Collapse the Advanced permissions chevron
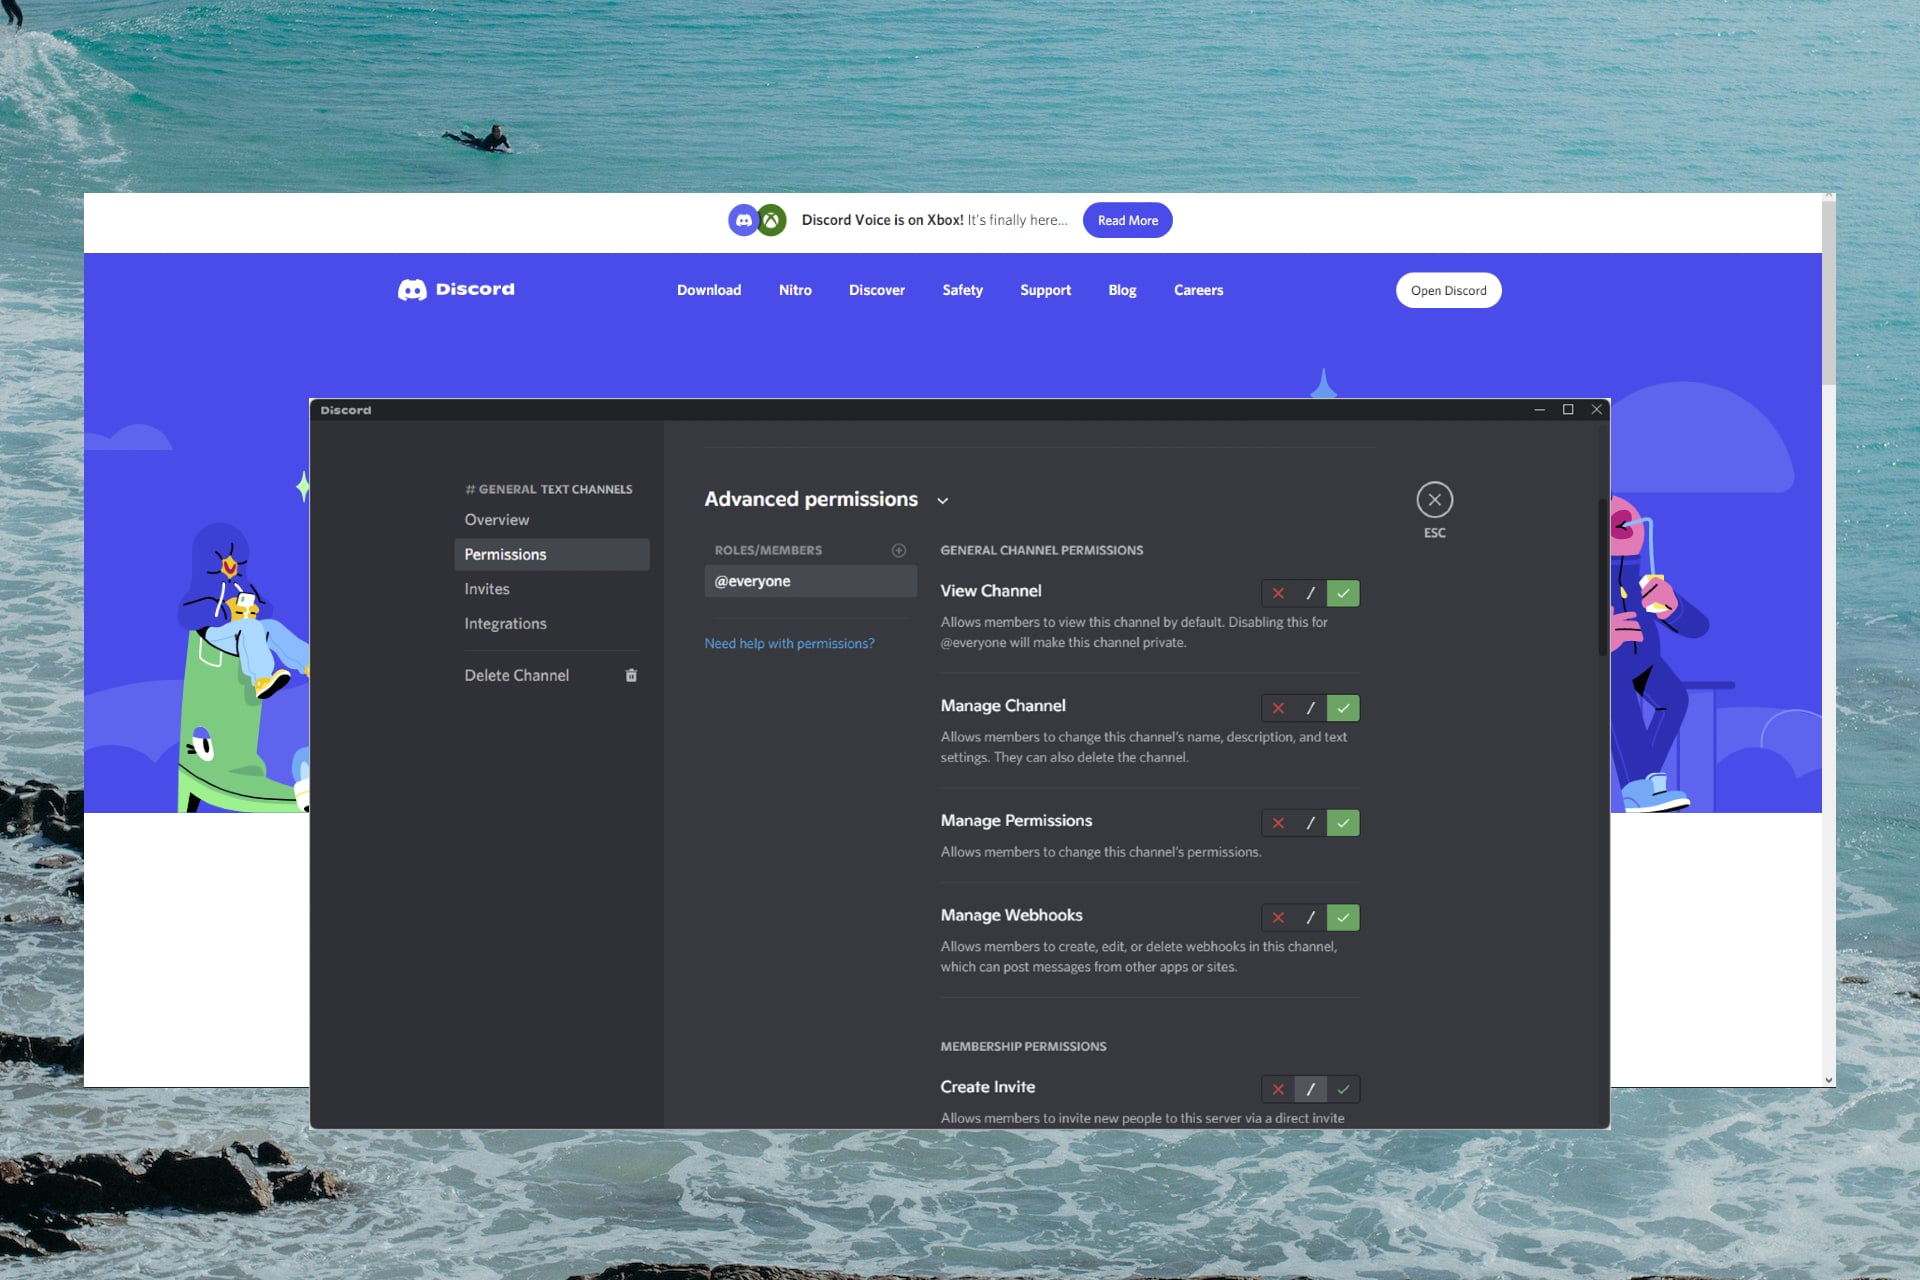 942,501
